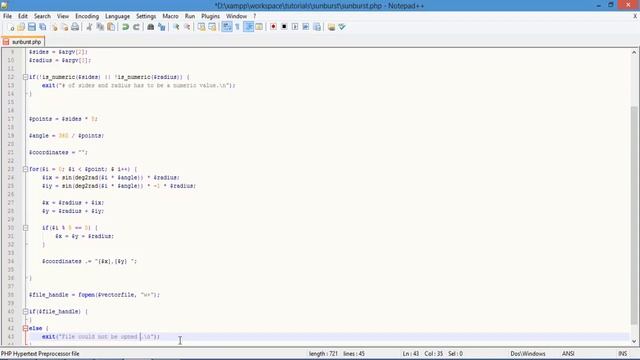Click Save Recorded Macro icon
640x360 pixels.
click(317, 27)
